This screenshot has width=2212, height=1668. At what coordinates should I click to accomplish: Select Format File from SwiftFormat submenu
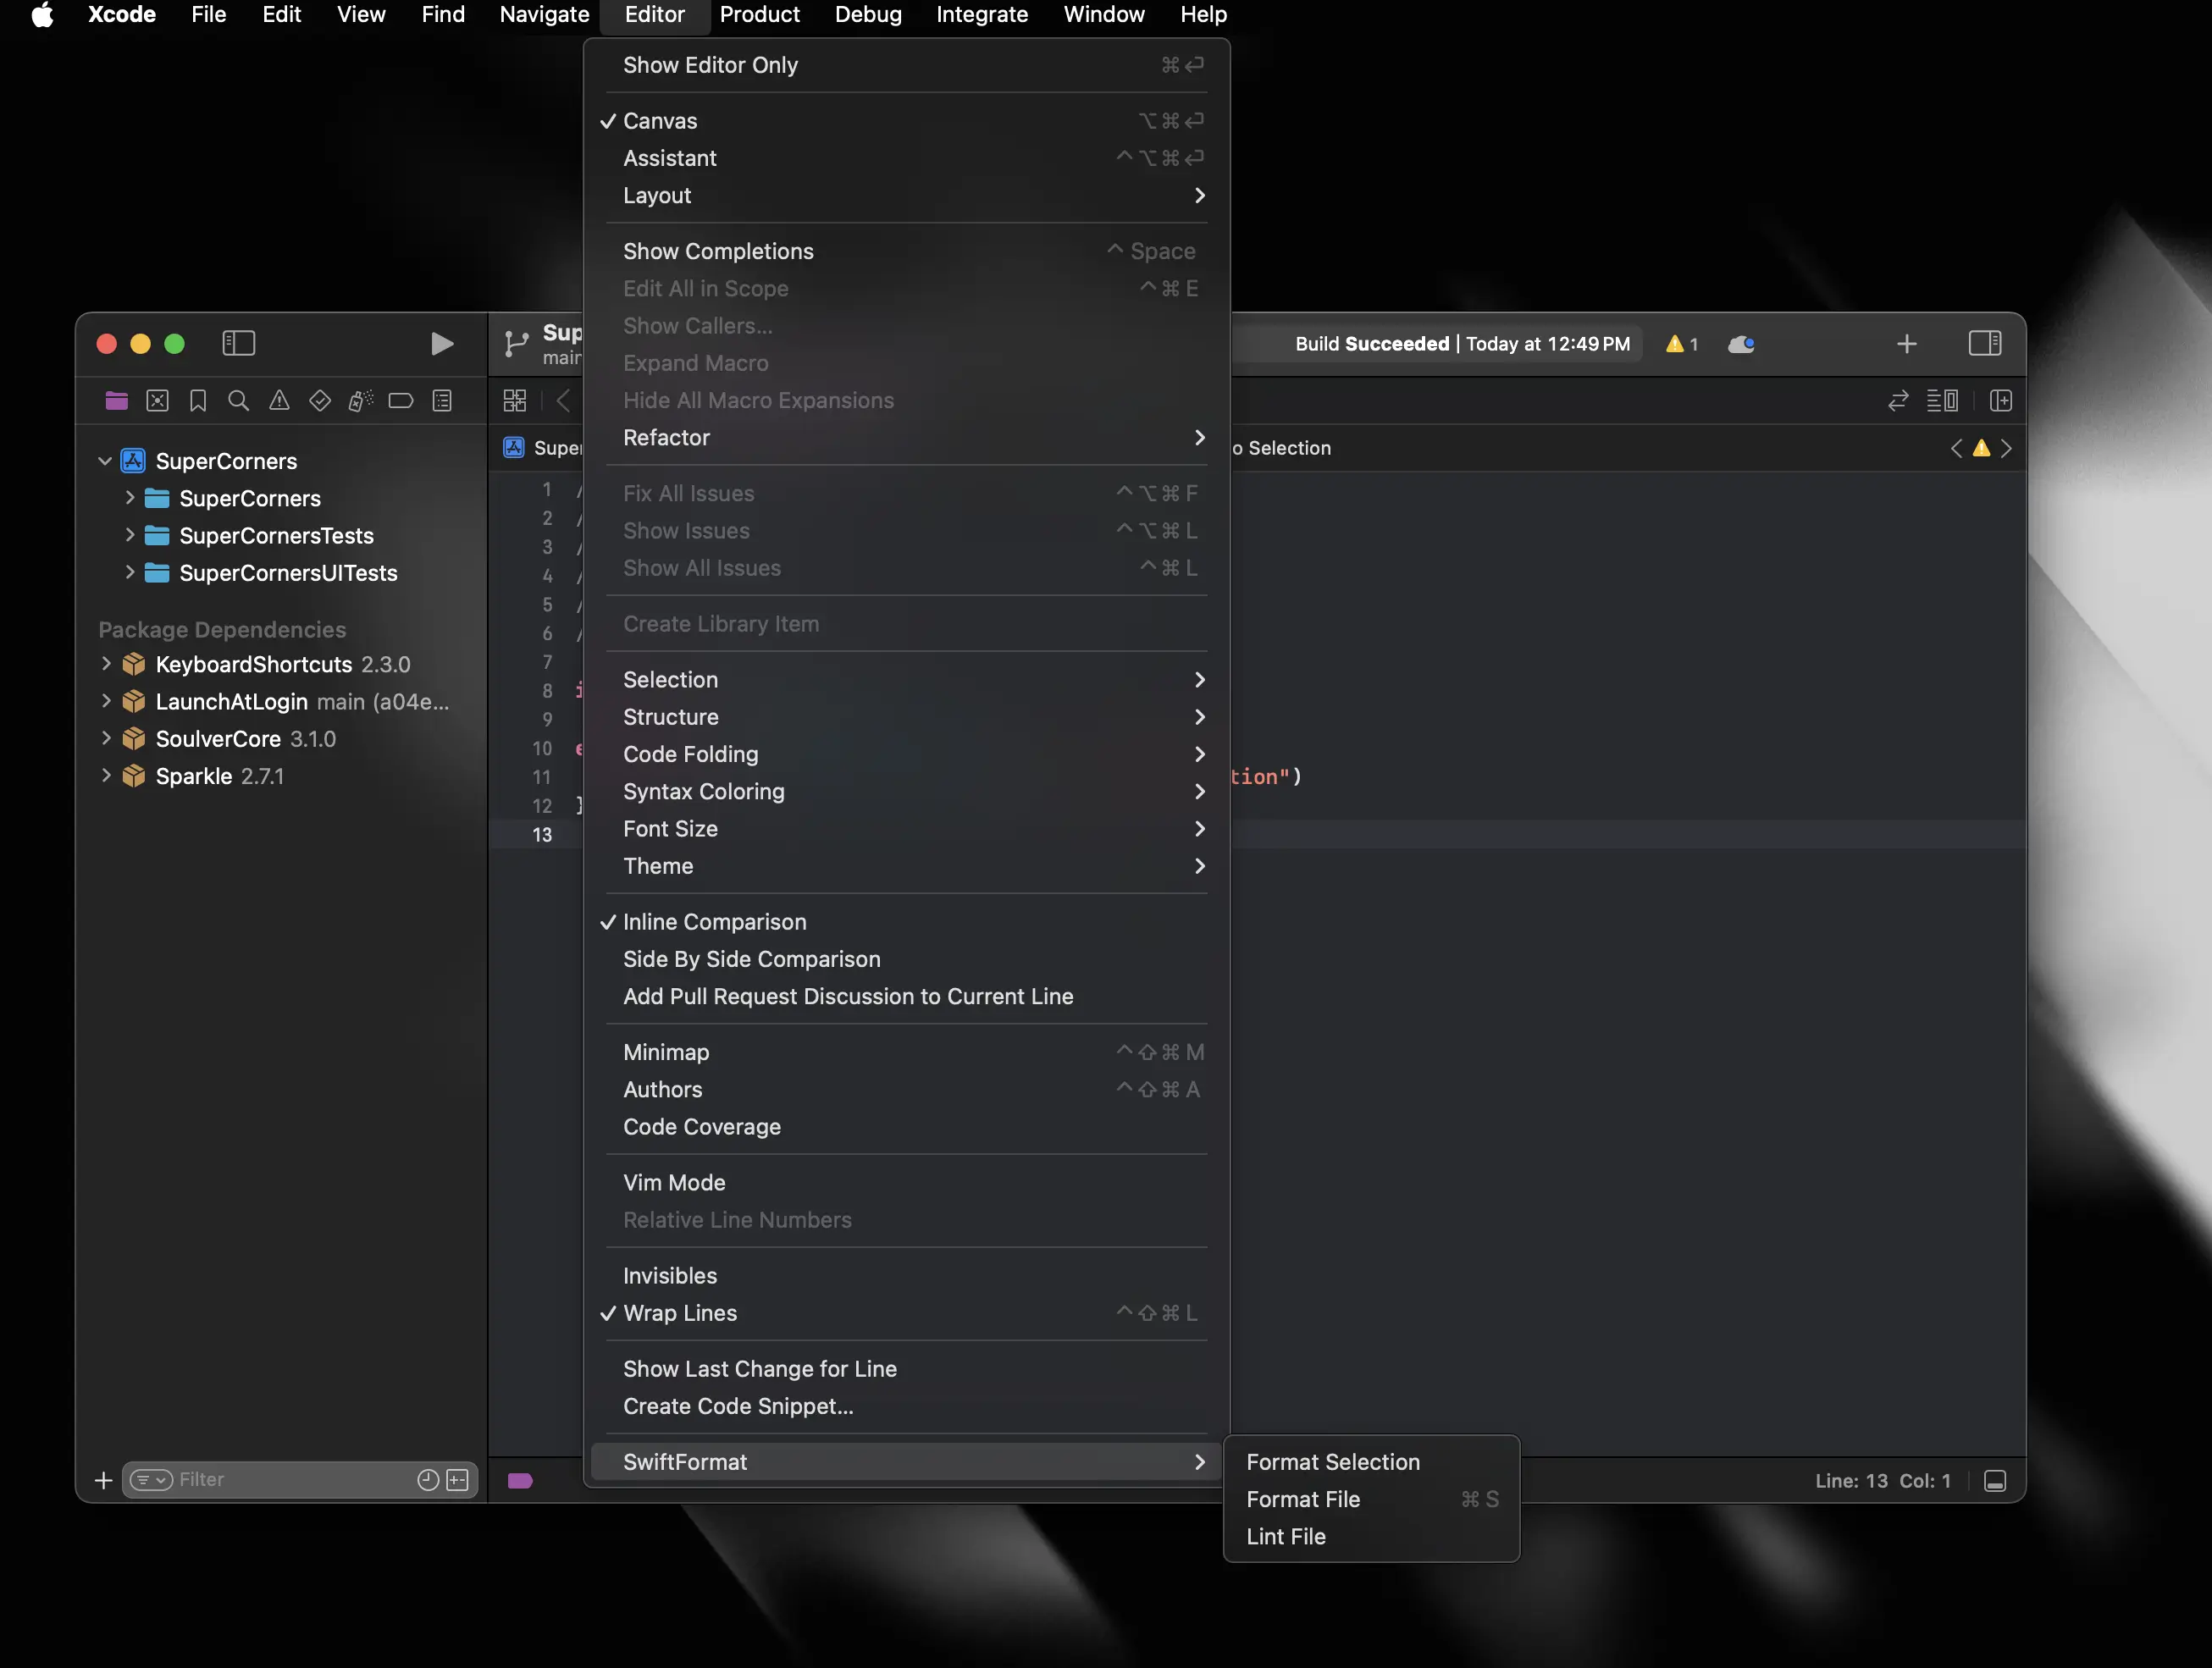(x=1302, y=1499)
